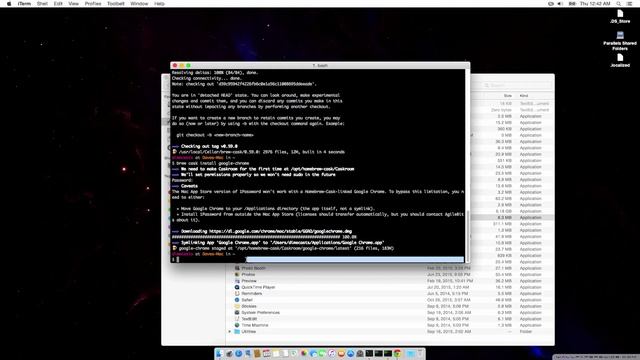Viewport: 640px width, 360px height.
Task: Click the Parallels Shared Folders desktop icon
Action: pyautogui.click(x=620, y=36)
